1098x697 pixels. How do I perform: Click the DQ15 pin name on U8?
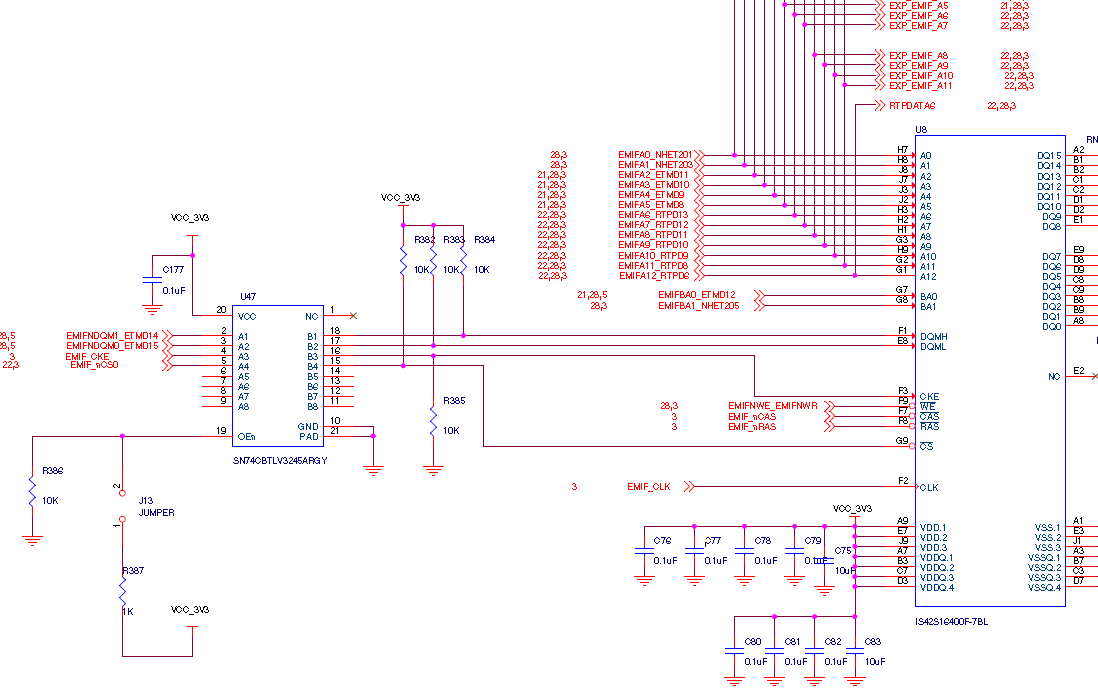pos(1049,156)
